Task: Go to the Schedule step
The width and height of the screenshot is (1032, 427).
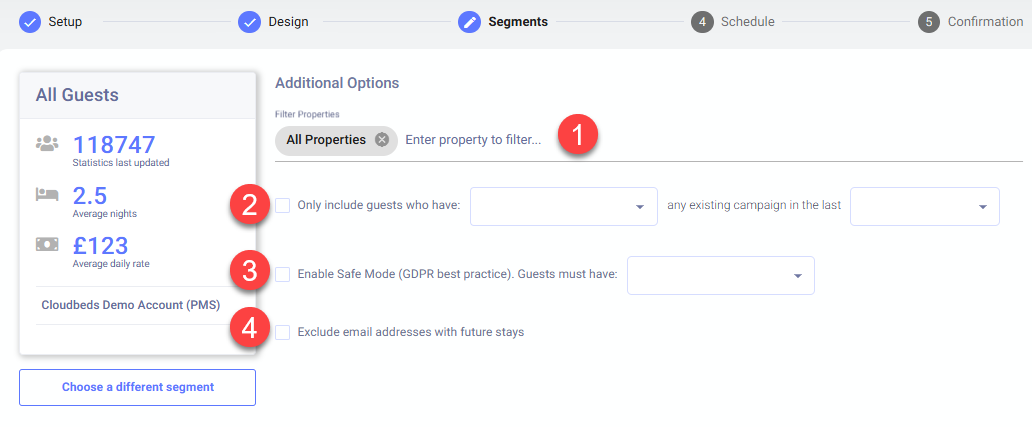Action: coord(748,22)
